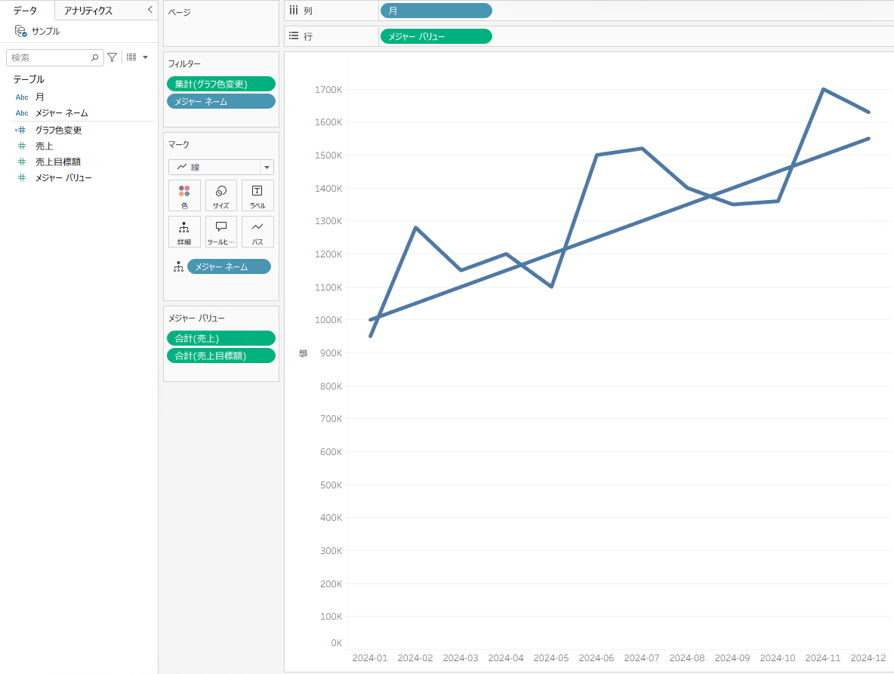Click the filter icon beside the search box
The height and width of the screenshot is (674, 894).
112,58
